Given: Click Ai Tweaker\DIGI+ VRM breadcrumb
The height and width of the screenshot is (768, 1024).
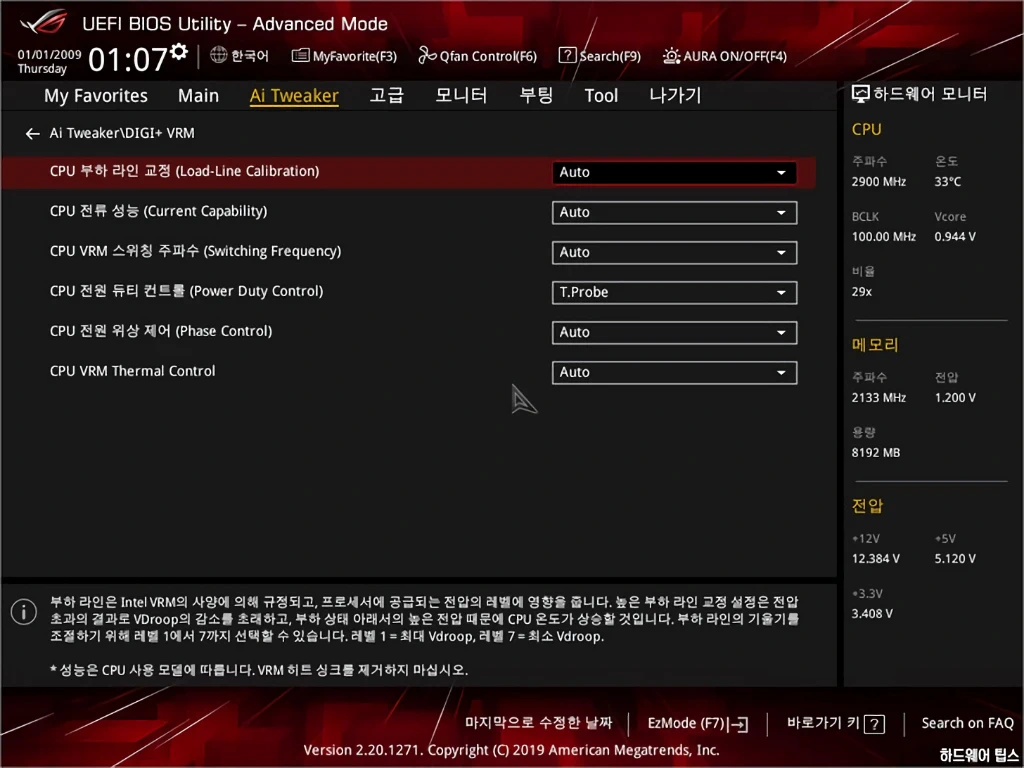Looking at the screenshot, I should coord(122,133).
